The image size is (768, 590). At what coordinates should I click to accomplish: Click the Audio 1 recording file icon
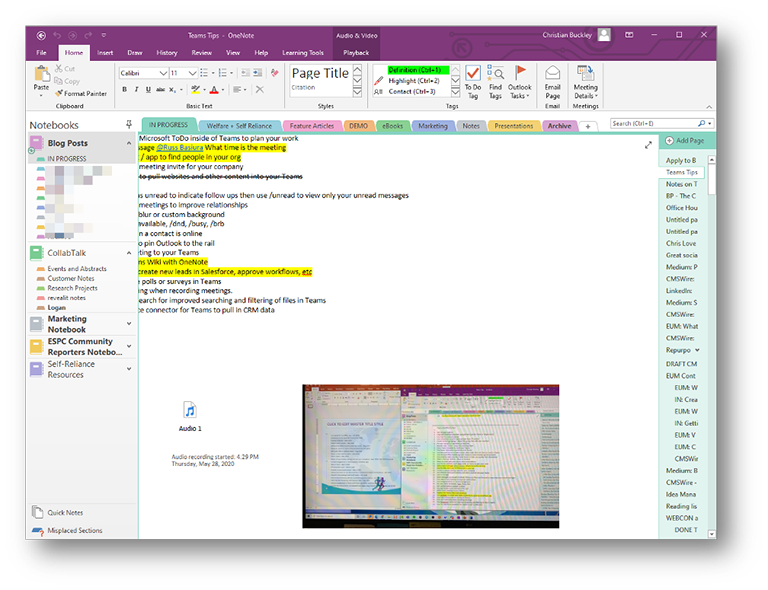pos(190,409)
